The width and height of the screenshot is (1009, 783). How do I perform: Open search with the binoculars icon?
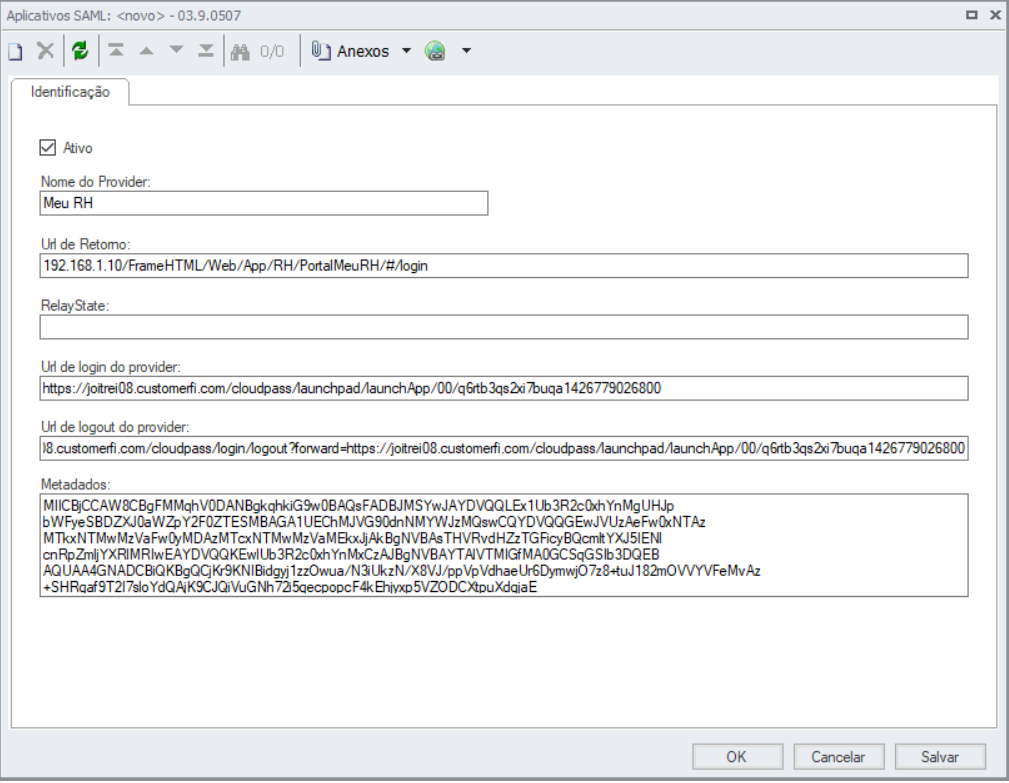tap(240, 51)
